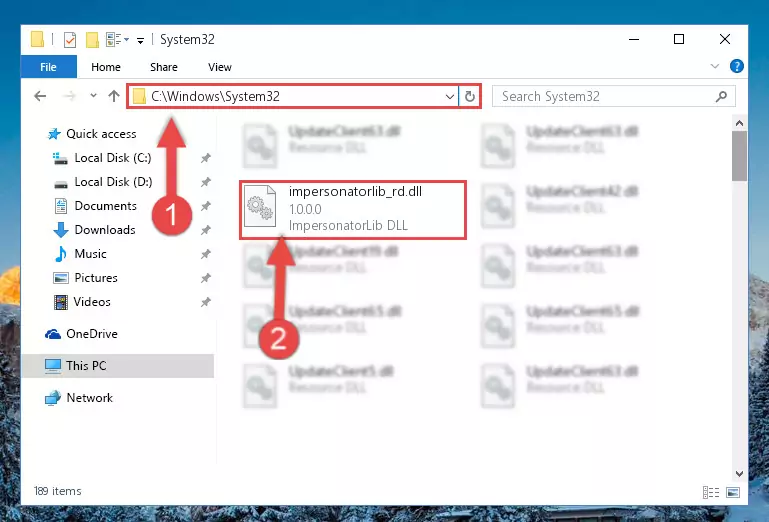Viewport: 769px width, 522px height.
Task: Click the vertical scrollbar thumb
Action: point(740,156)
